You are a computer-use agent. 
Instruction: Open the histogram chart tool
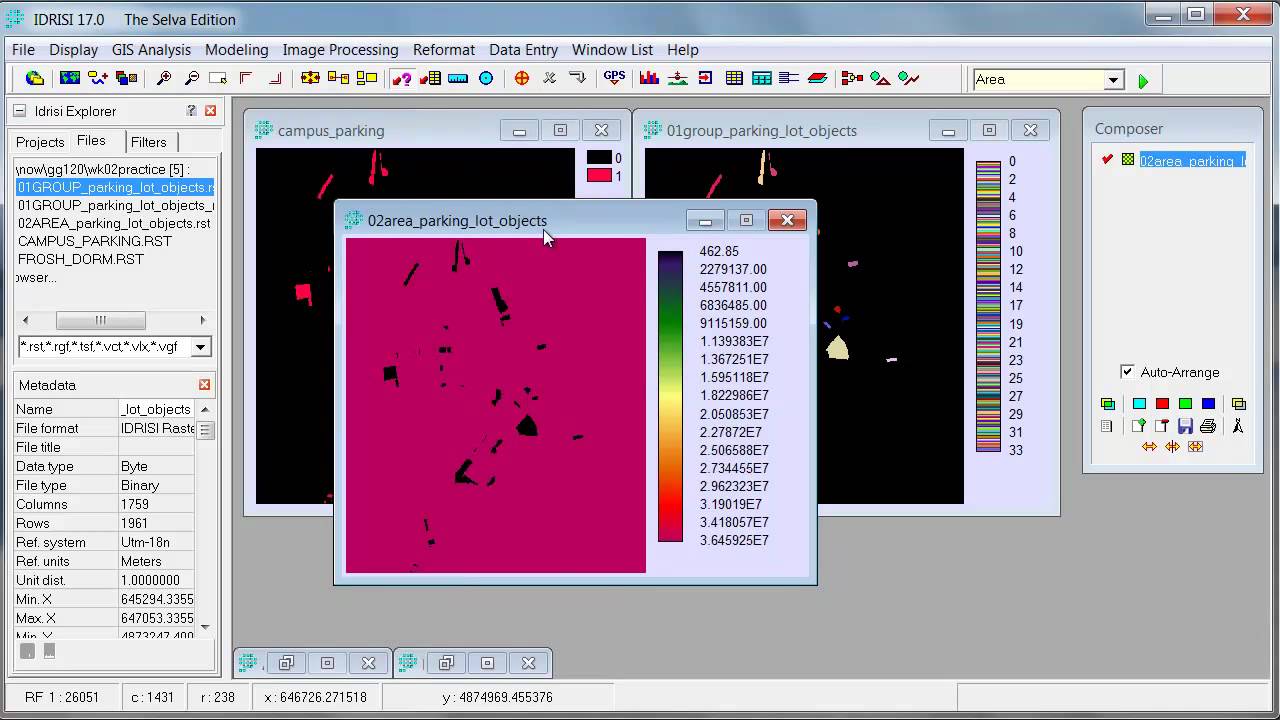[x=650, y=78]
